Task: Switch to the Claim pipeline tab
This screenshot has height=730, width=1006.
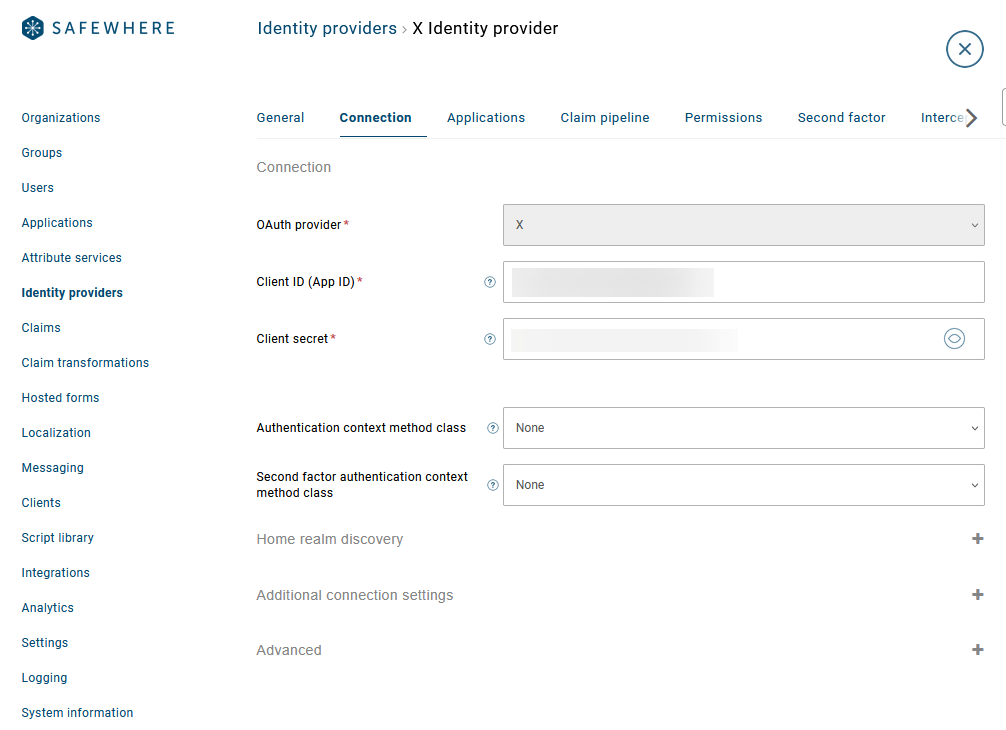Action: pos(604,118)
